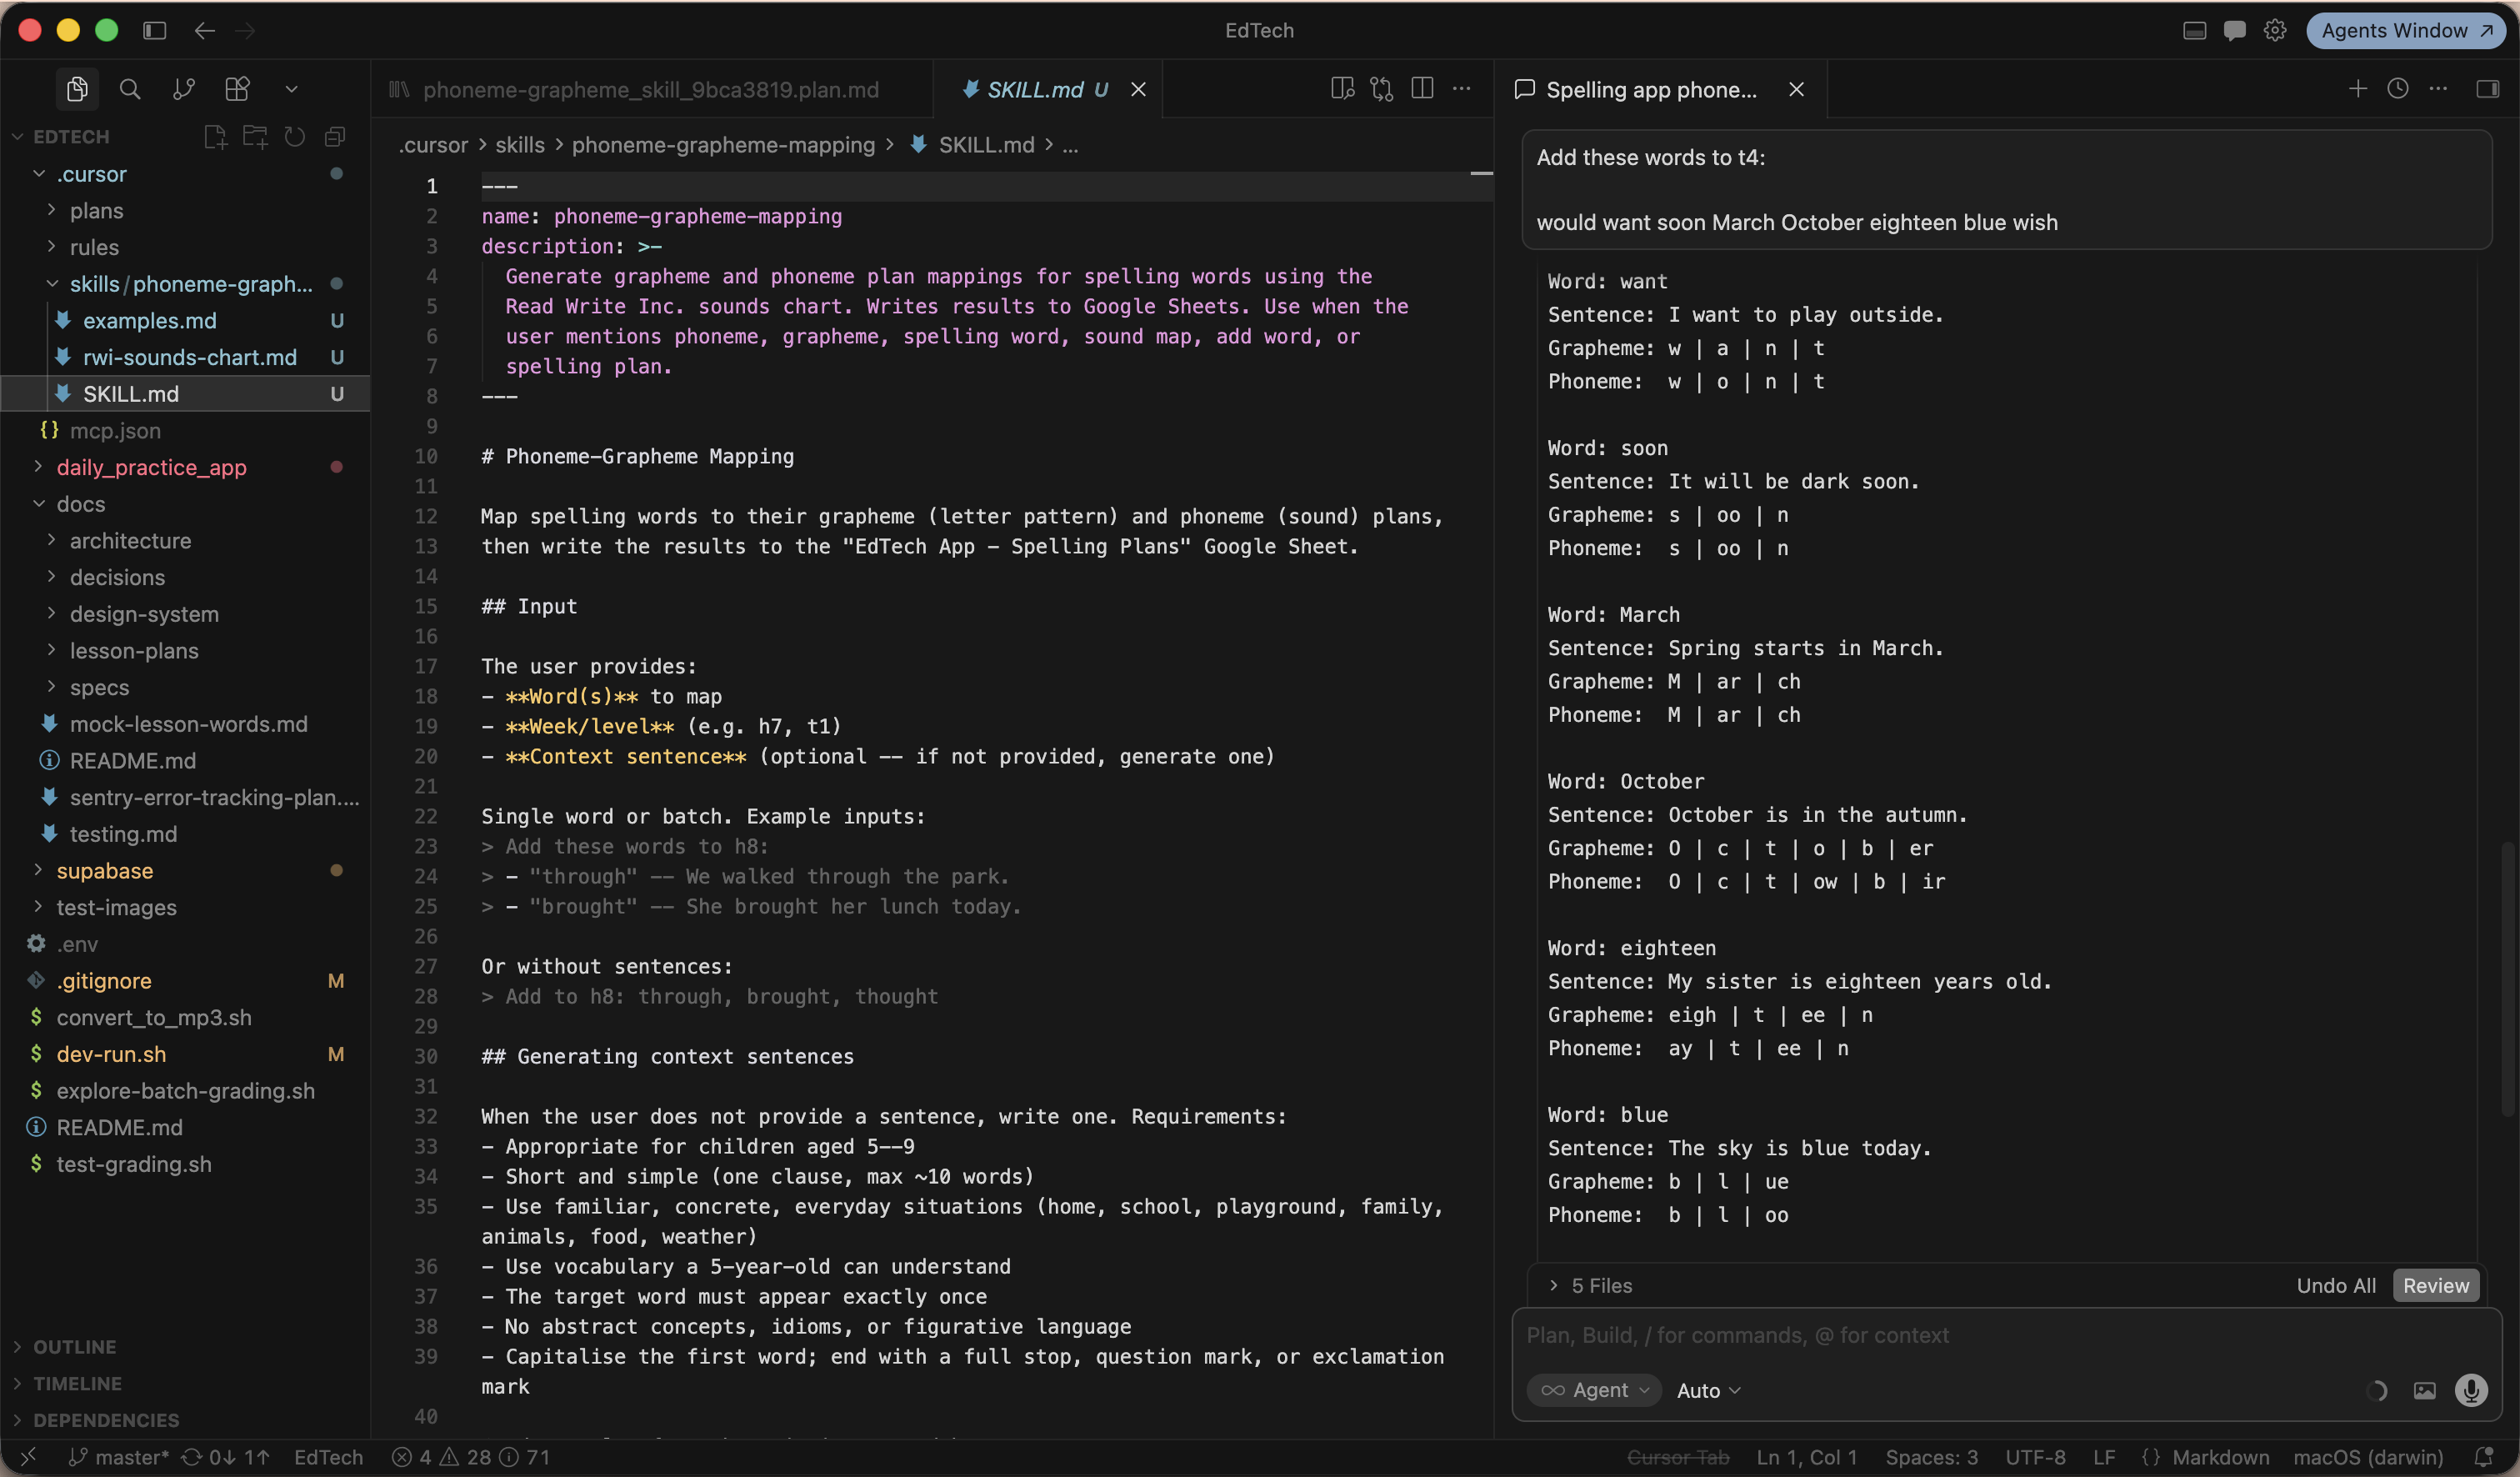Expand the rules folder

coord(185,247)
